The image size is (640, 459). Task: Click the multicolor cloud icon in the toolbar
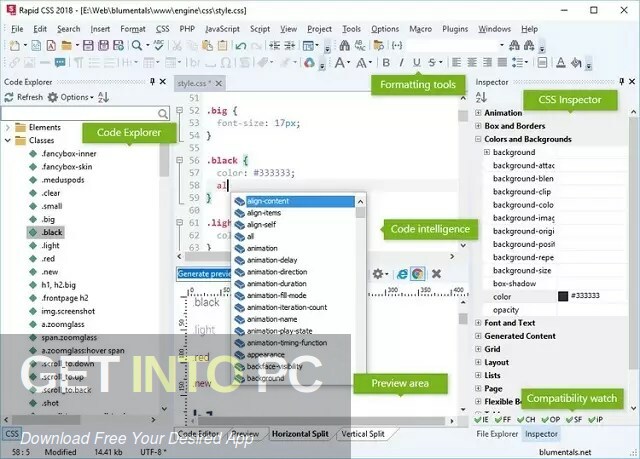tap(309, 62)
